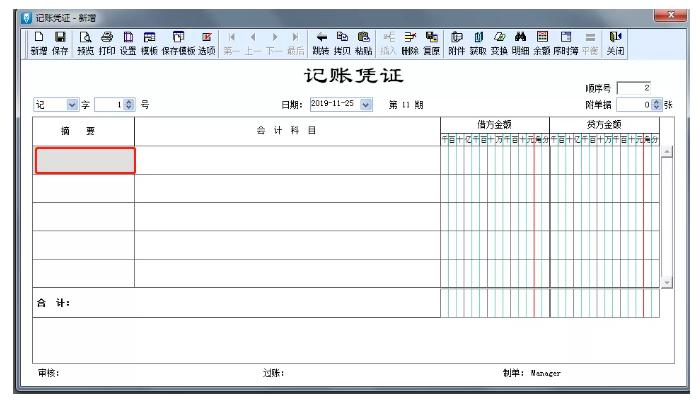This screenshot has width=700, height=403.
Task: Close the 记账凭证 window with X
Action: click(670, 15)
